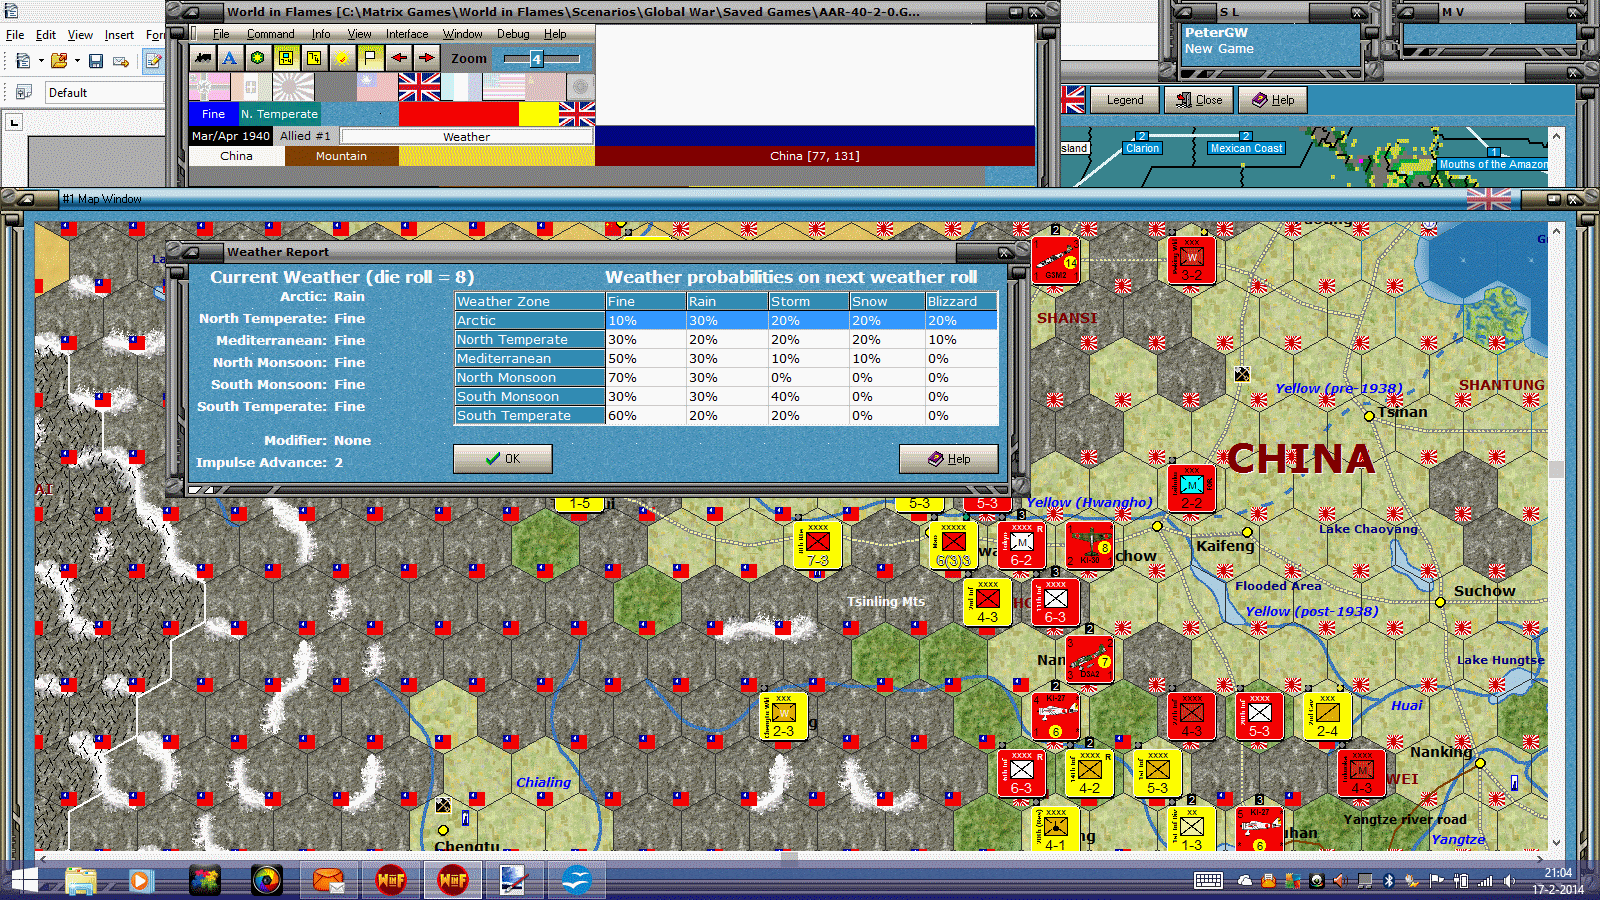Select the Mediterranean weather zone row

click(726, 359)
